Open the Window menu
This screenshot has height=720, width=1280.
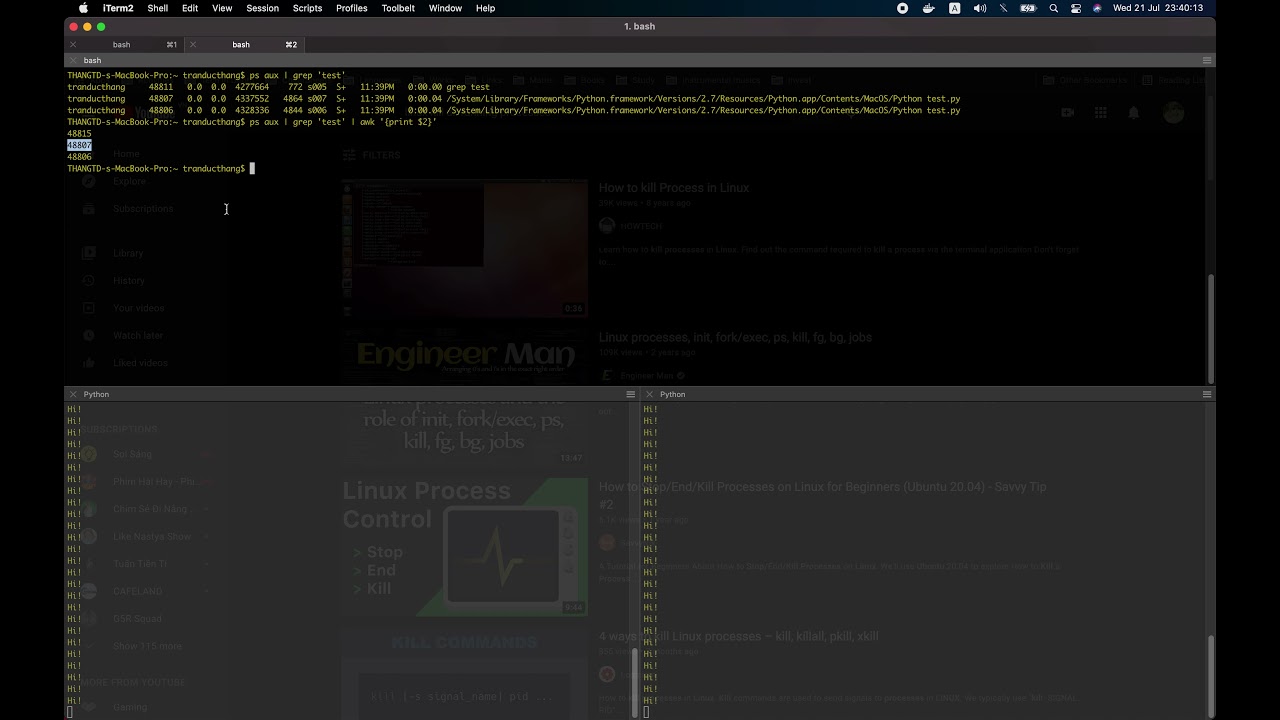click(445, 8)
